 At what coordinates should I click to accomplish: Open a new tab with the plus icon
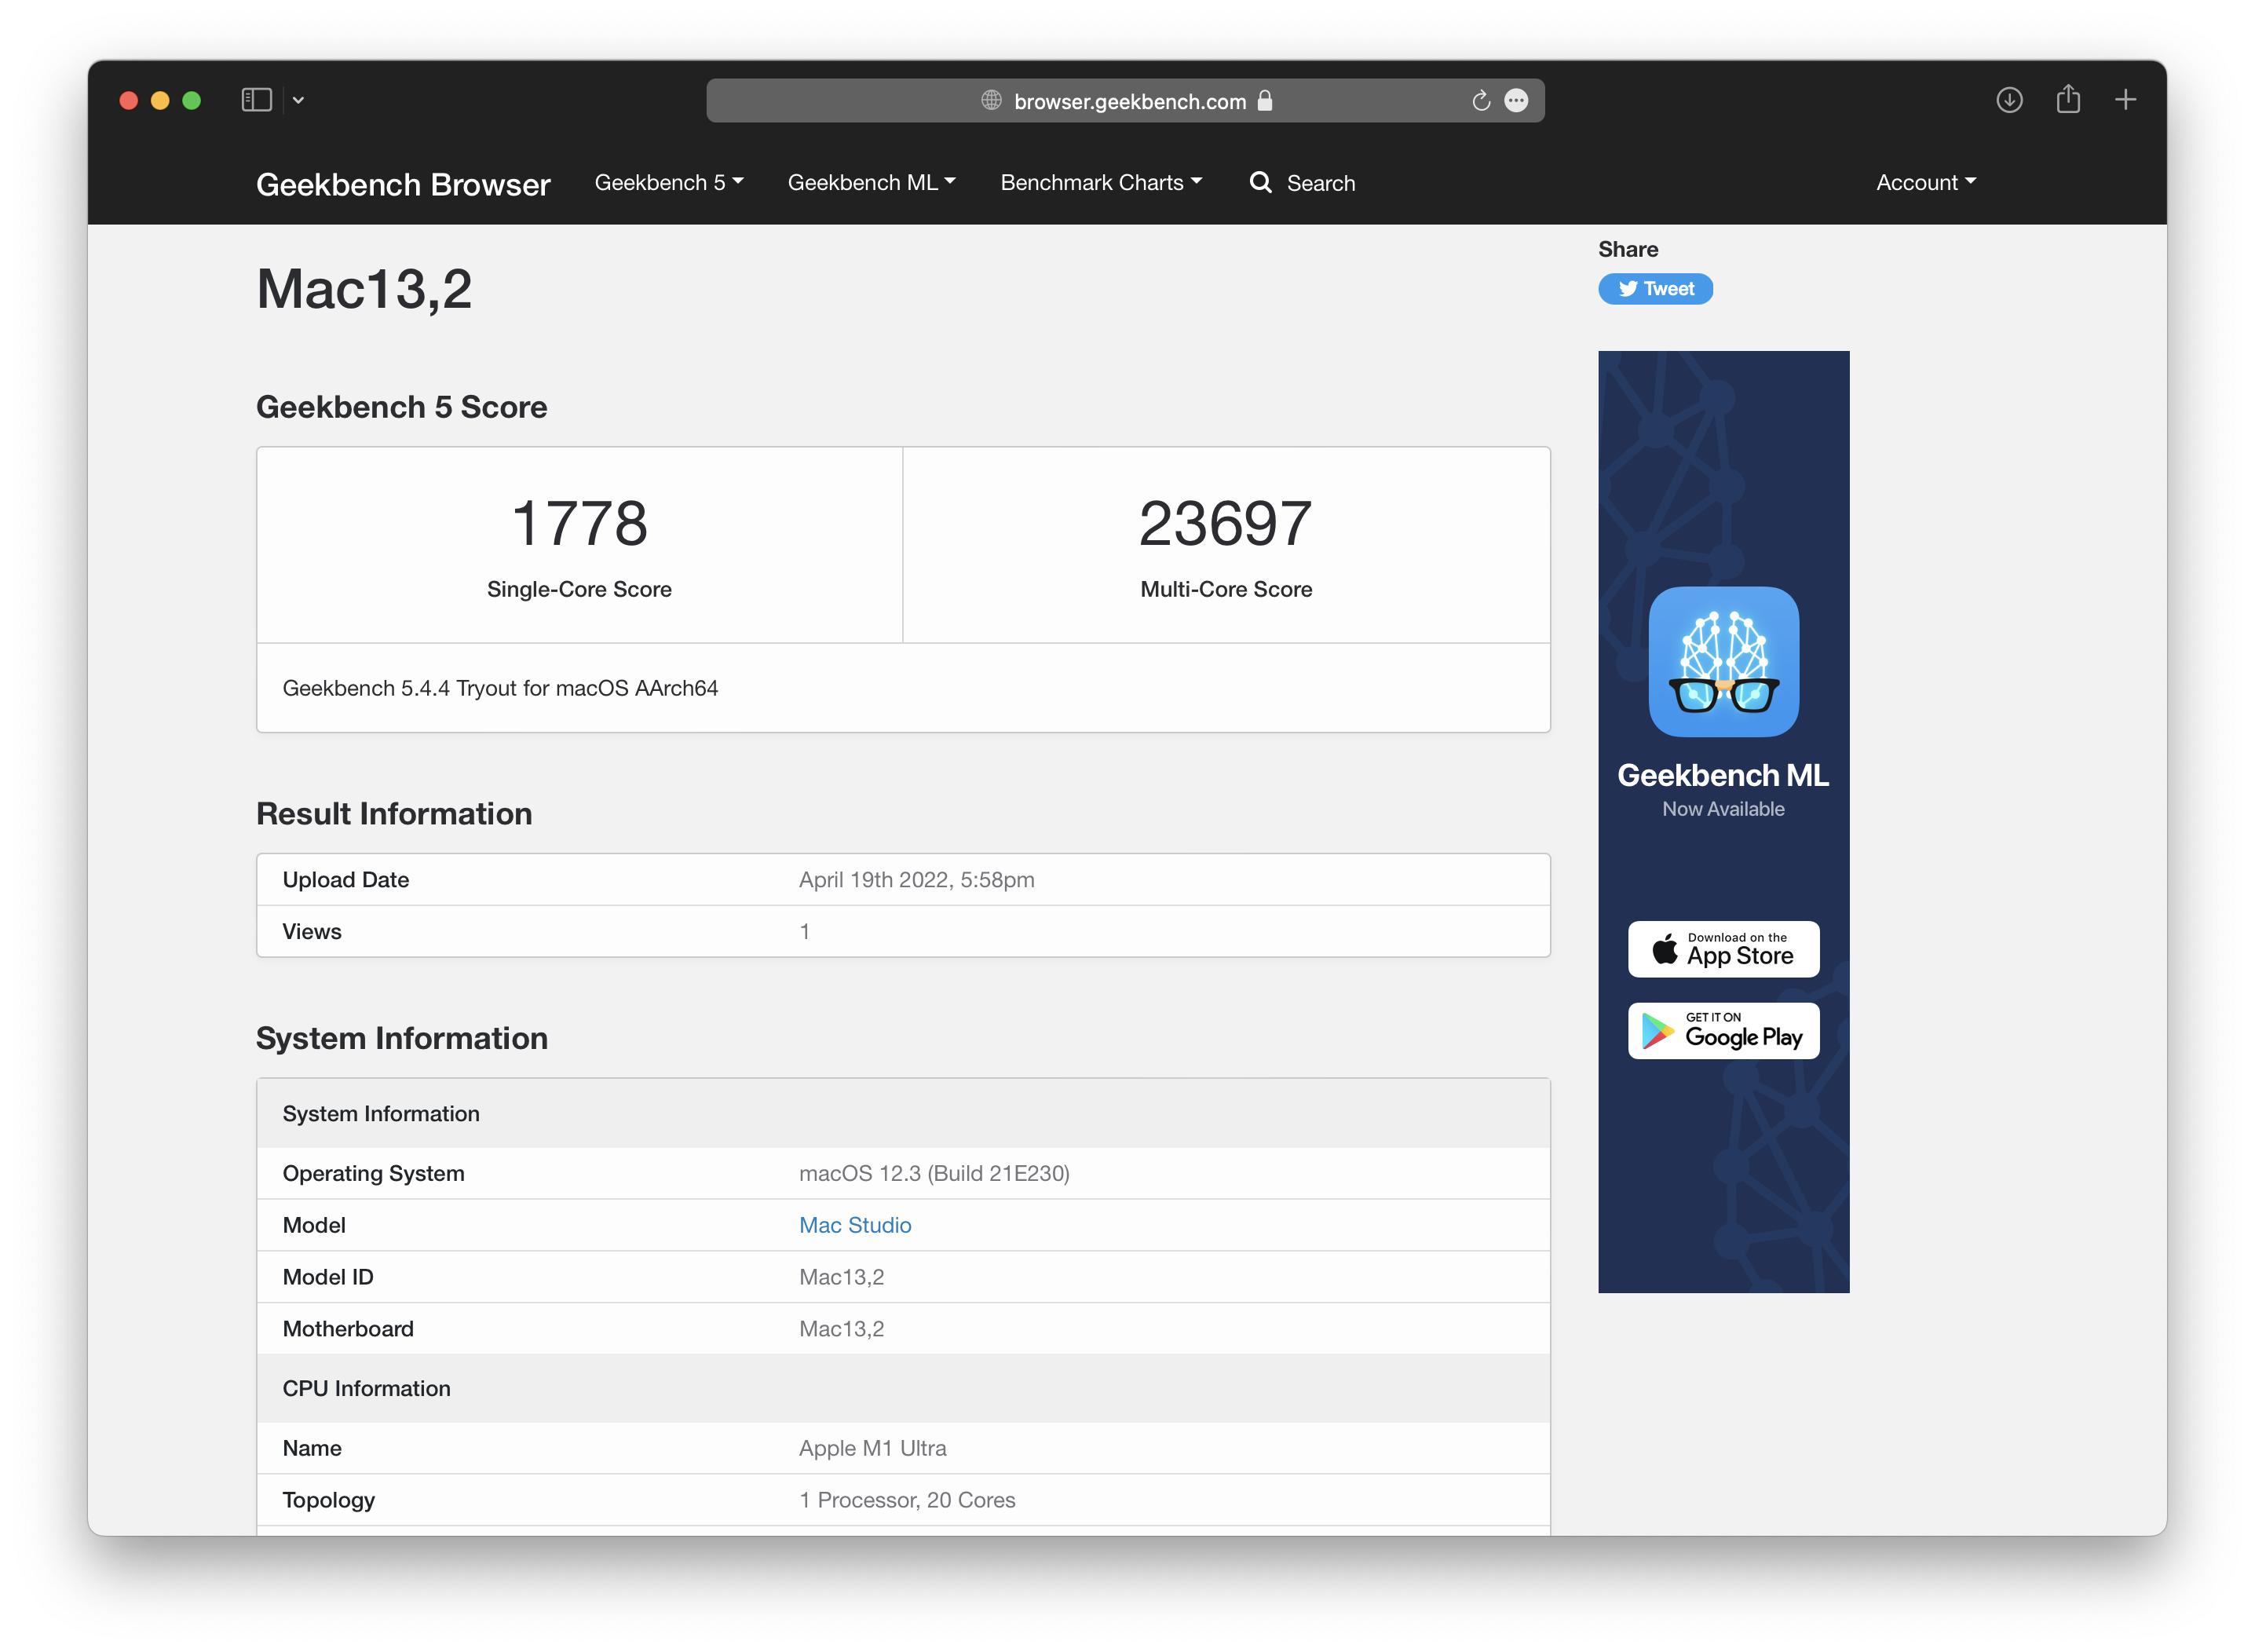[2126, 100]
